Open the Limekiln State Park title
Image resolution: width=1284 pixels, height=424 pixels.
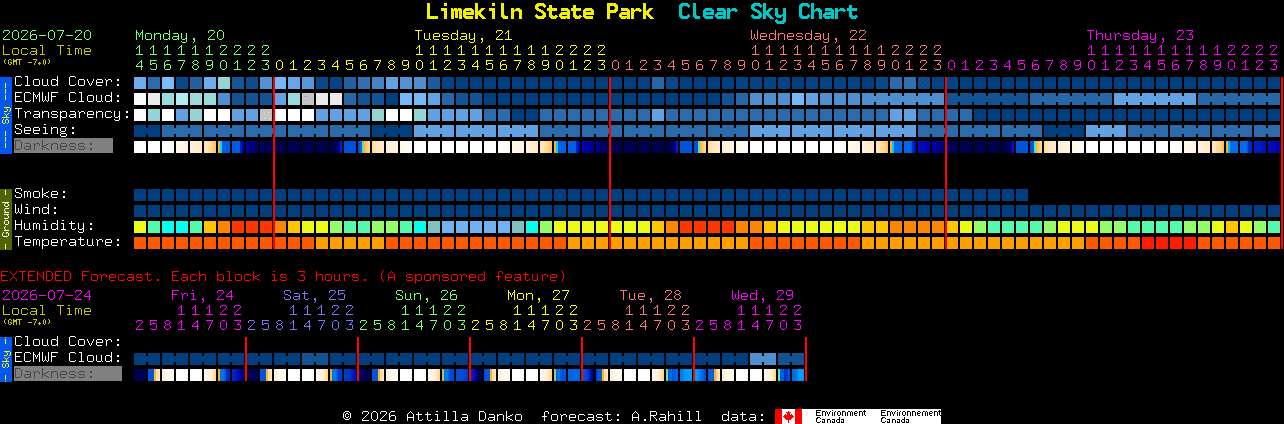click(x=539, y=12)
